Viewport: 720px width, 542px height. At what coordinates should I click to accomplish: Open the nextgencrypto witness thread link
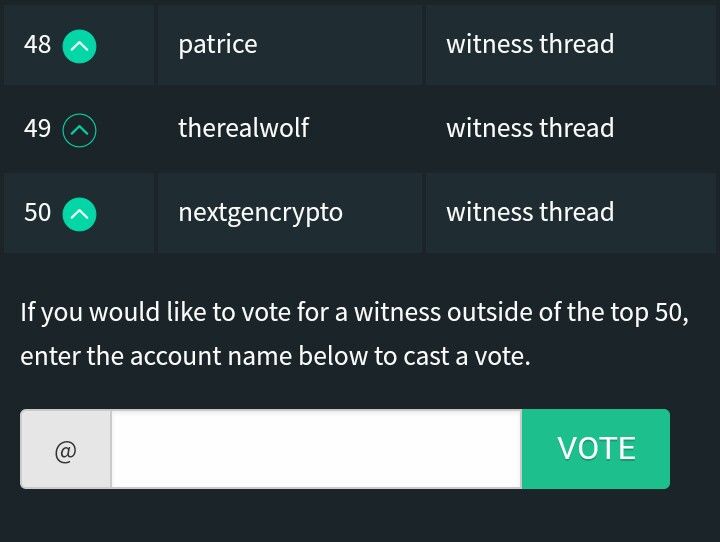tap(530, 213)
